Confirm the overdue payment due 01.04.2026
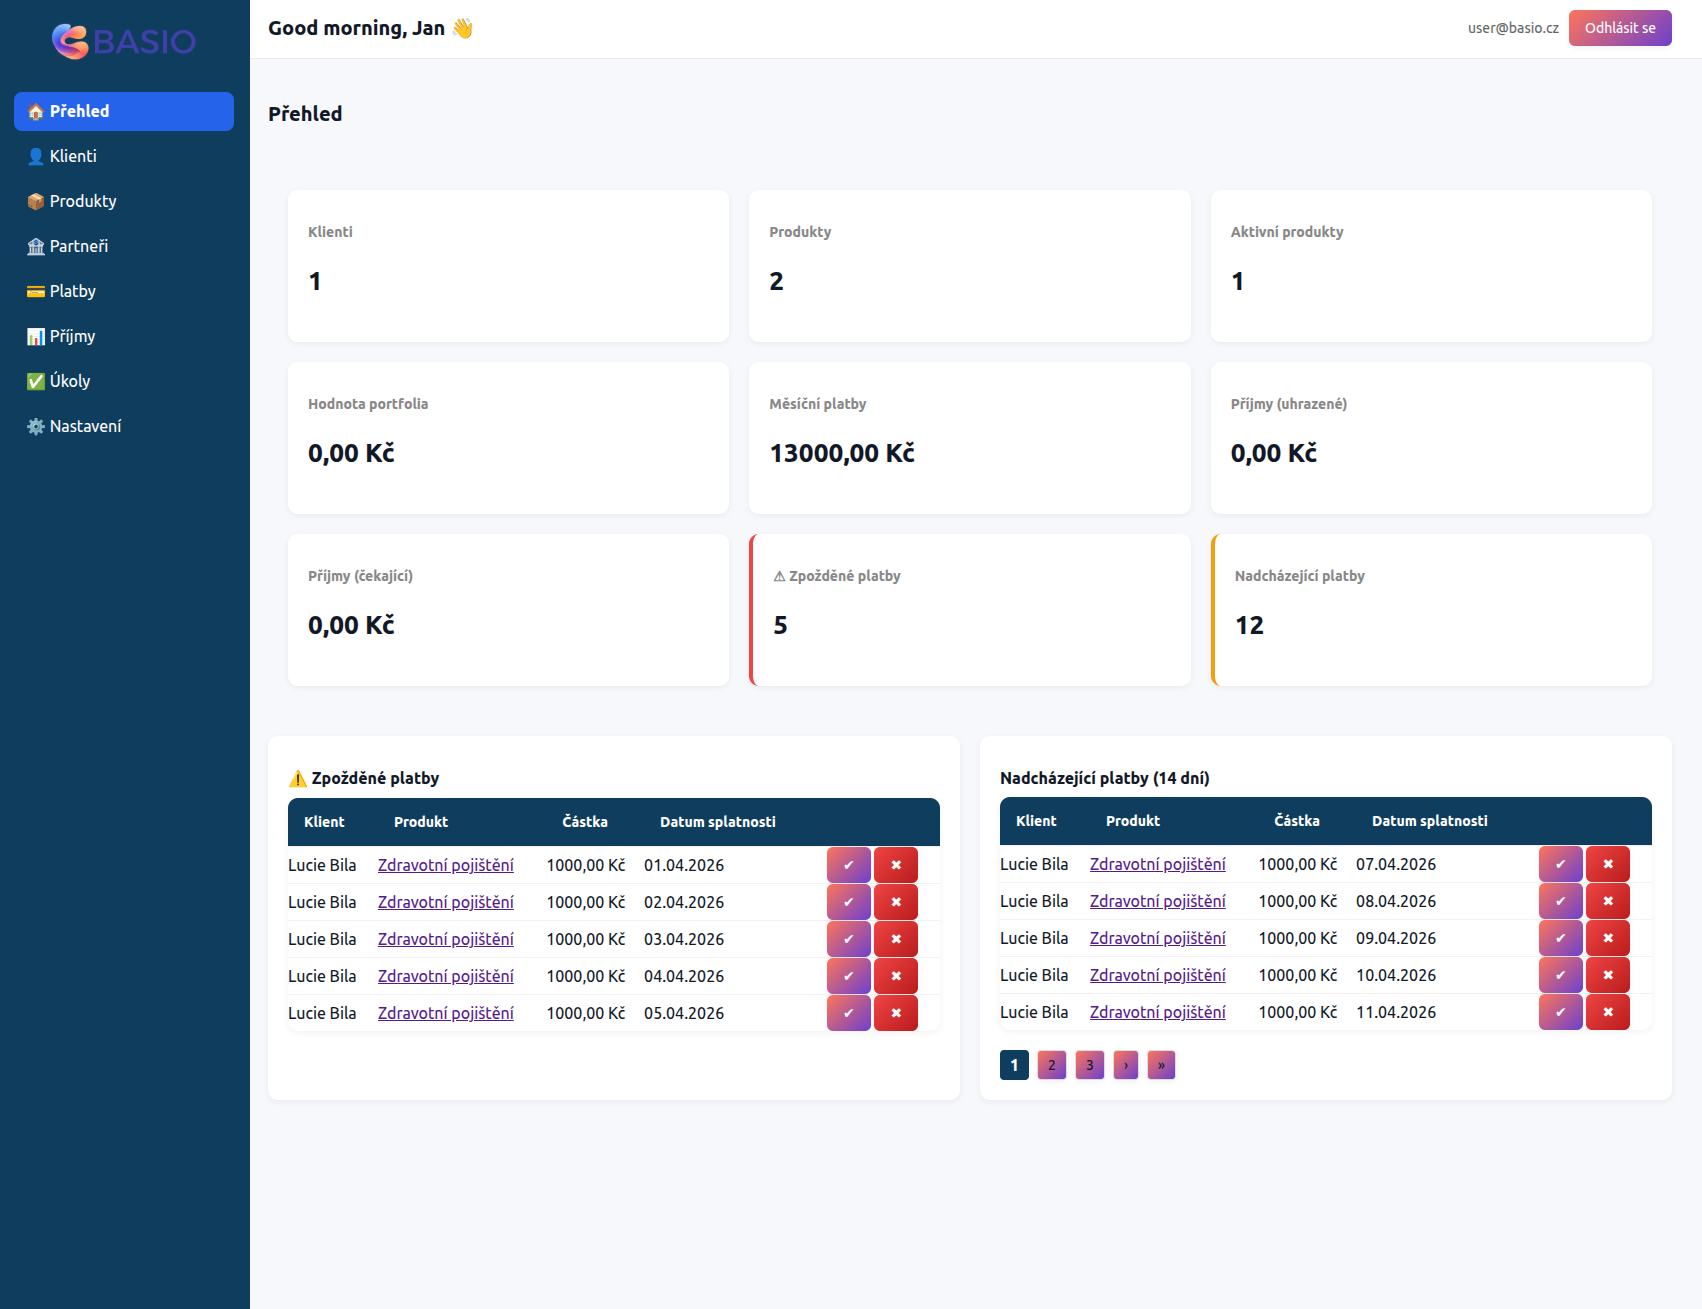This screenshot has height=1309, width=1702. point(848,865)
